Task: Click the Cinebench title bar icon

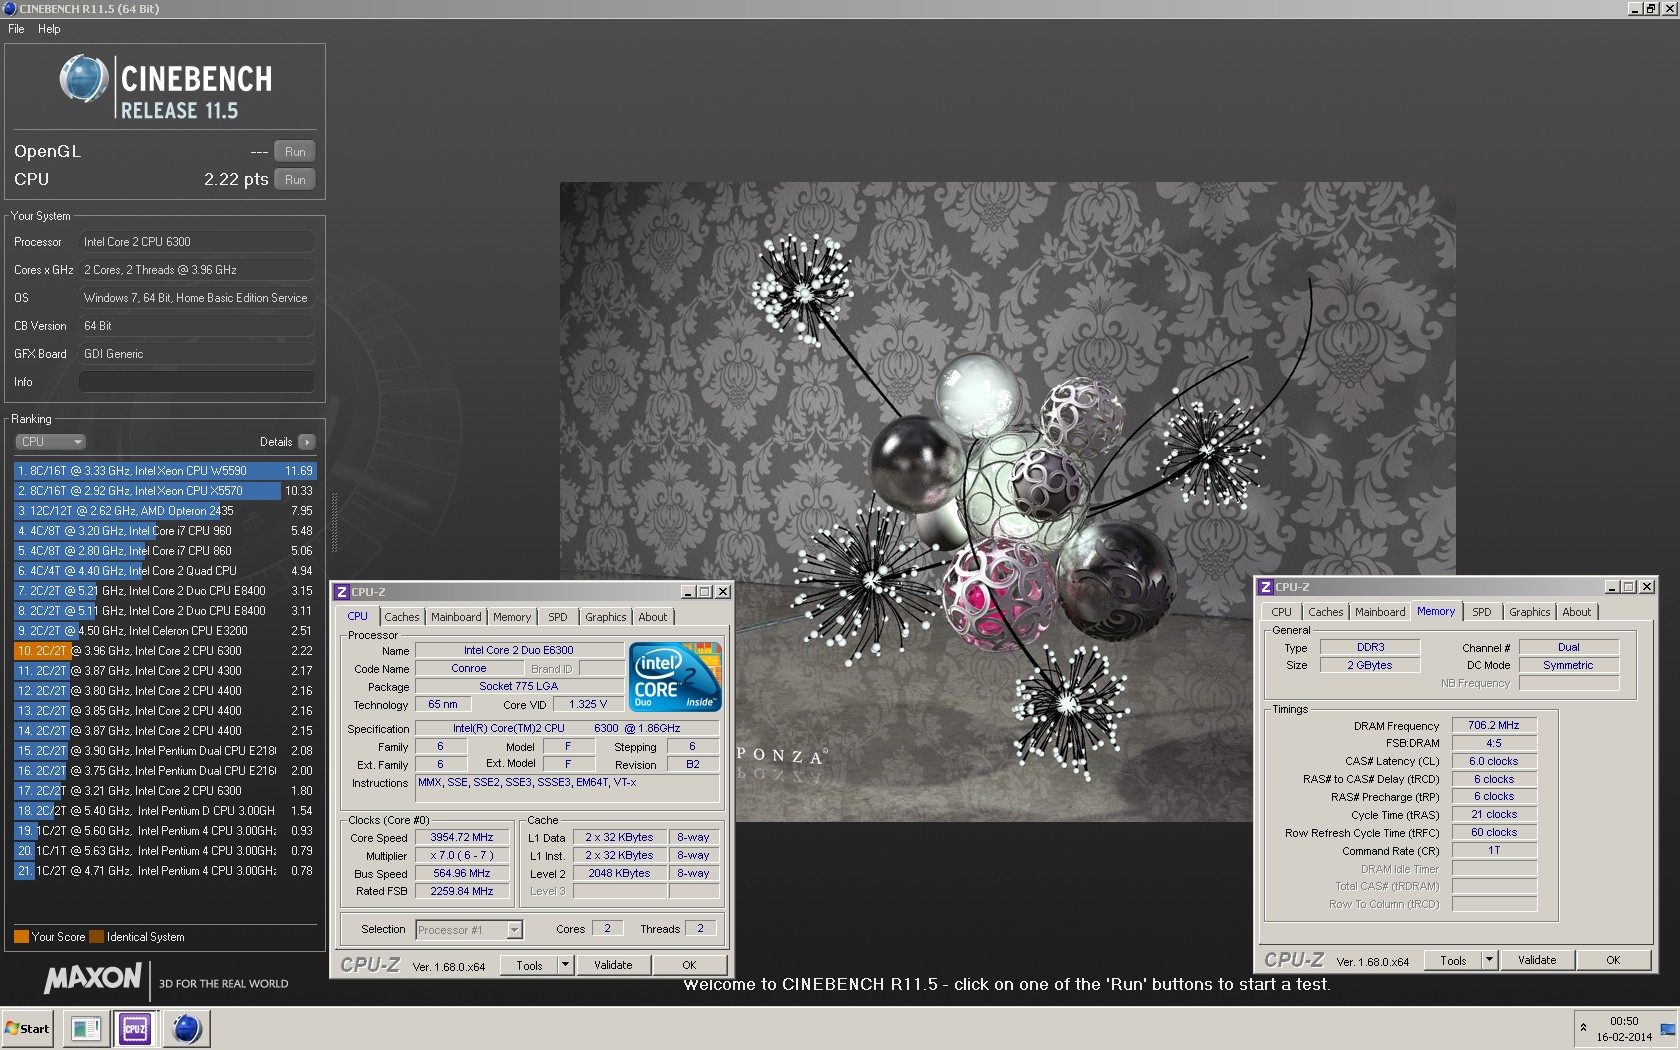Action: [x=9, y=8]
